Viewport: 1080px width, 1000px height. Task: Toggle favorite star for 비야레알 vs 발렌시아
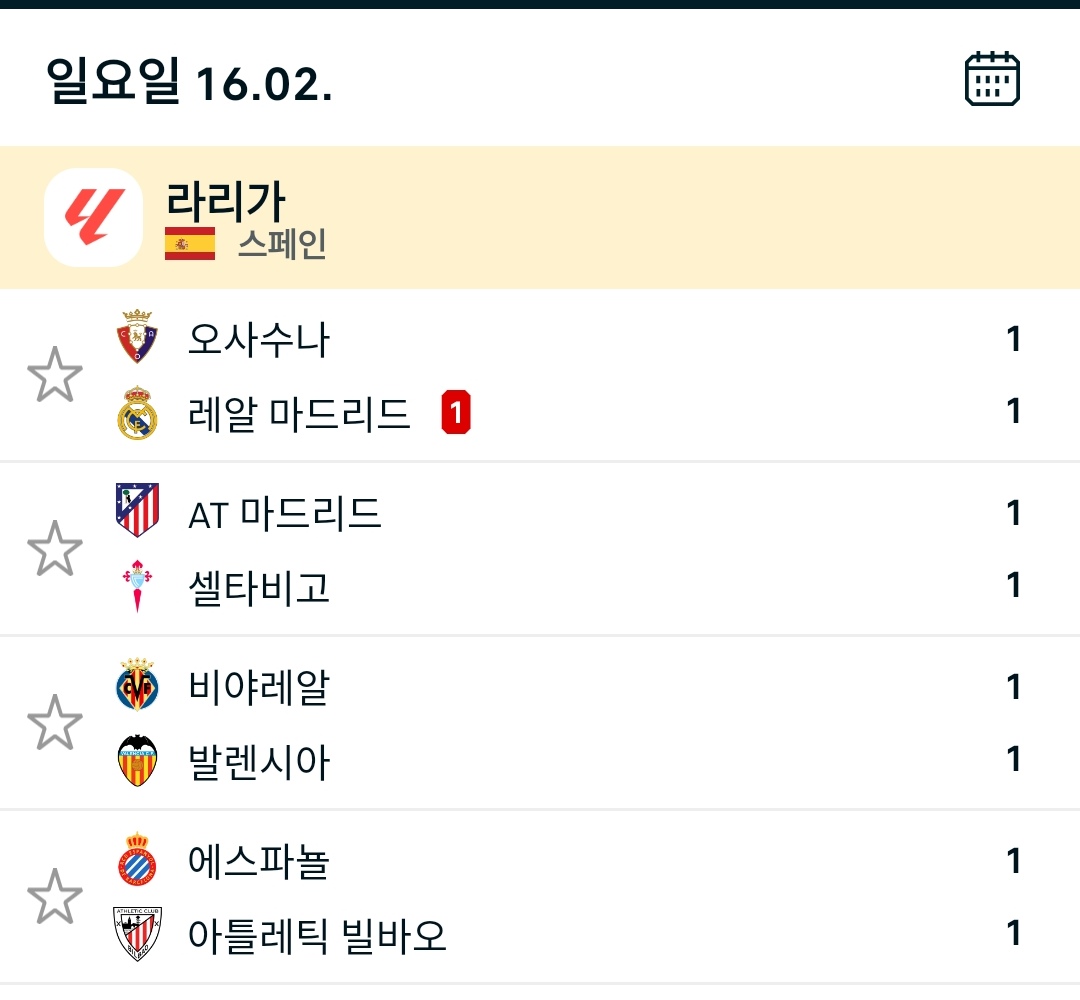pos(54,722)
